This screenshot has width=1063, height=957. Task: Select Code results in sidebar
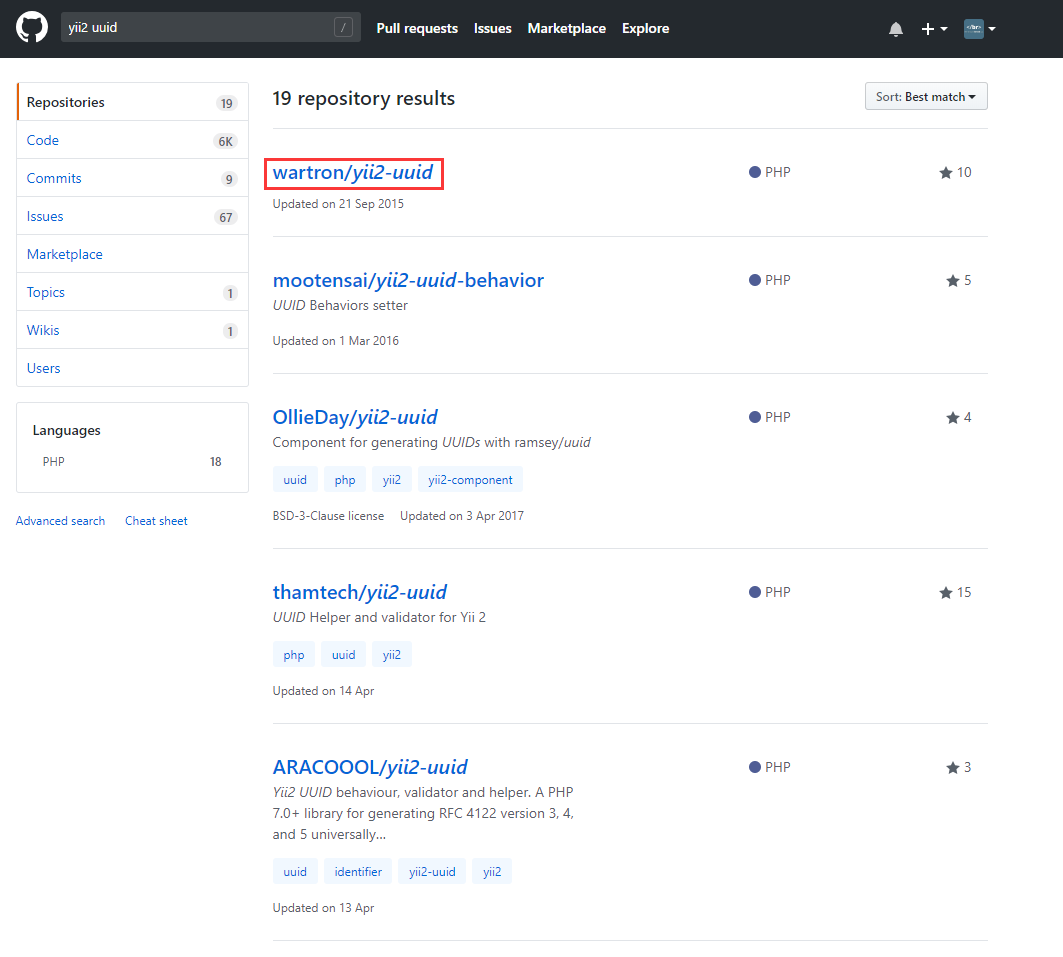pos(43,141)
